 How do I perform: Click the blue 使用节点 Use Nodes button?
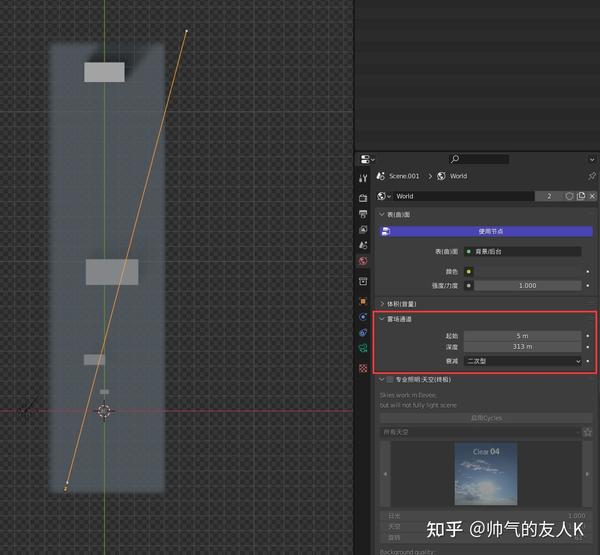pyautogui.click(x=486, y=231)
